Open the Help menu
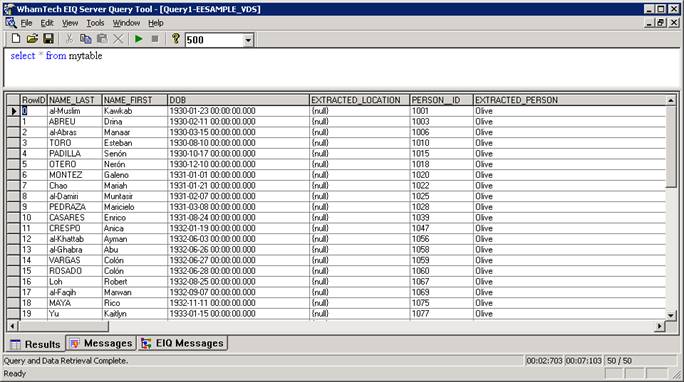Image resolution: width=684 pixels, height=382 pixels. coord(156,23)
